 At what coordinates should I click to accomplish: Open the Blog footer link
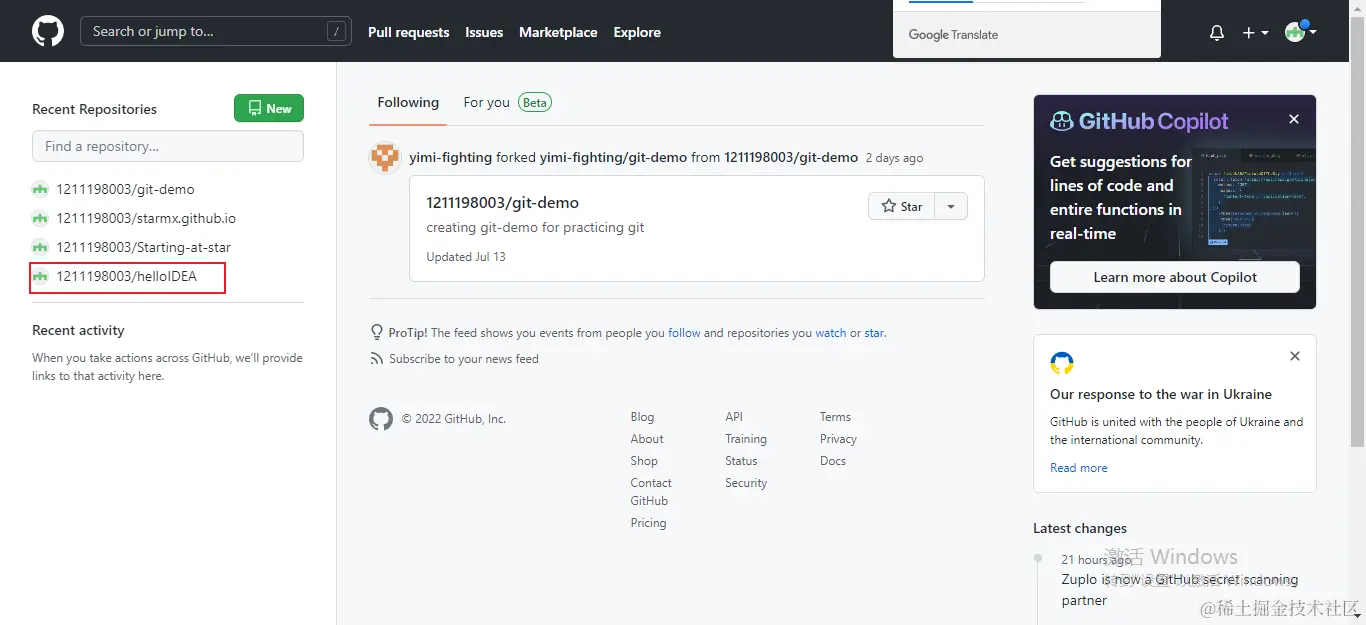tap(642, 417)
